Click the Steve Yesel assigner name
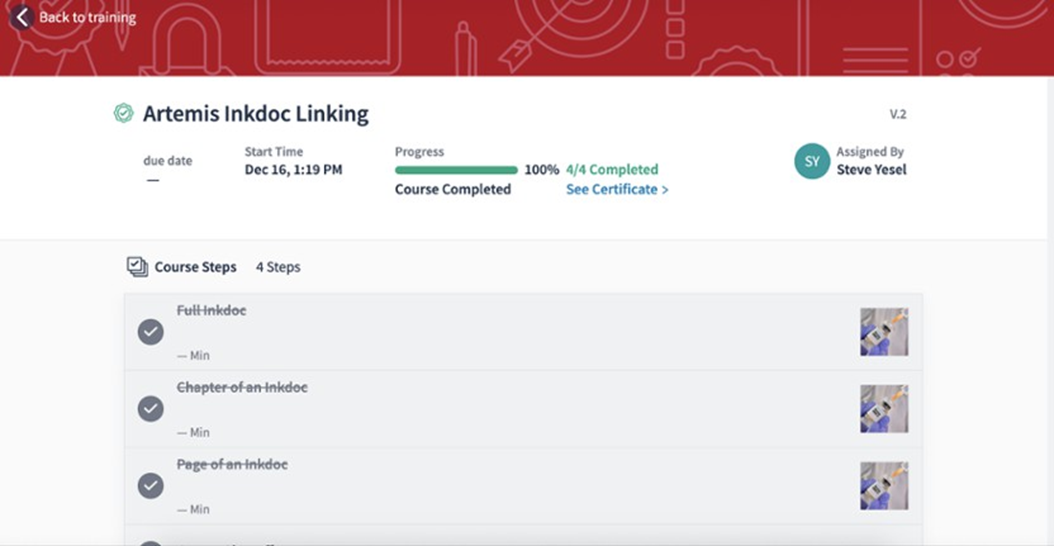This screenshot has height=546, width=1054. 871,169
